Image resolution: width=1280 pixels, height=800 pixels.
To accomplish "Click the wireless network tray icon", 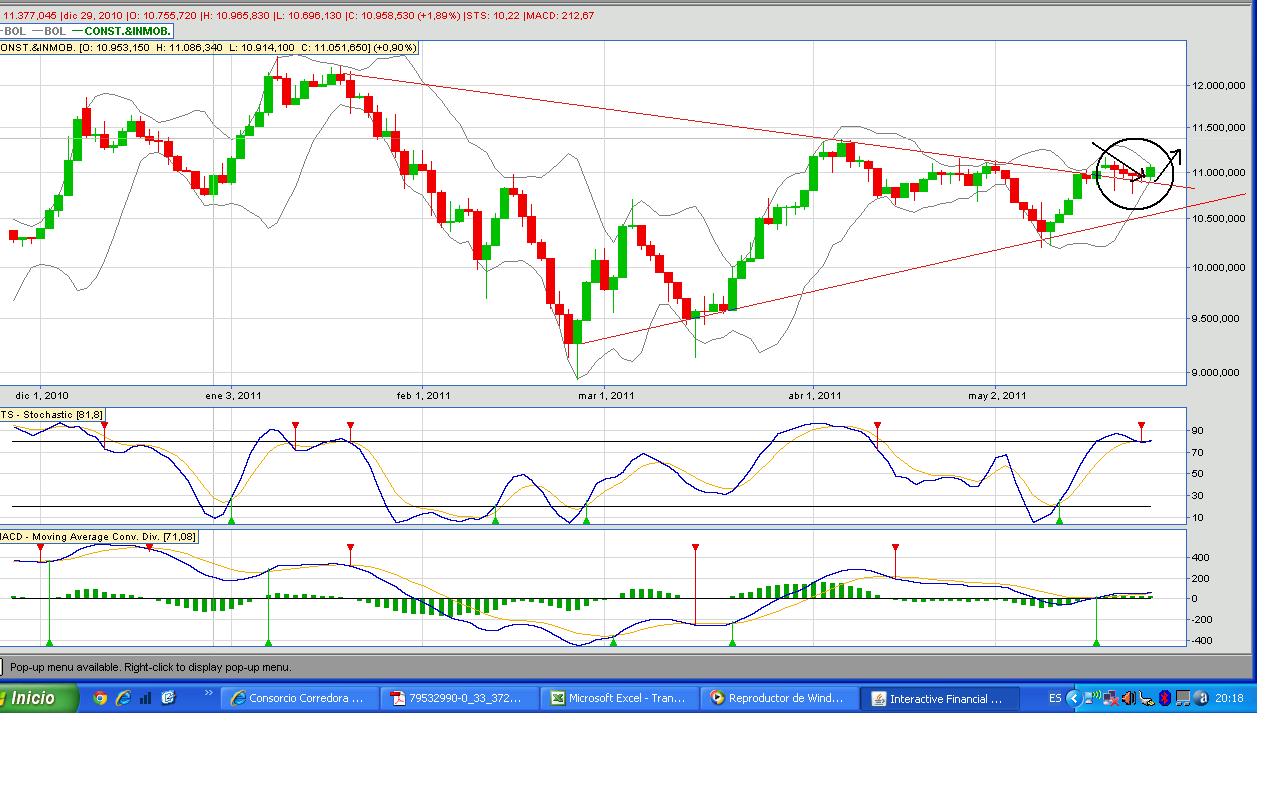I will click(x=1093, y=698).
